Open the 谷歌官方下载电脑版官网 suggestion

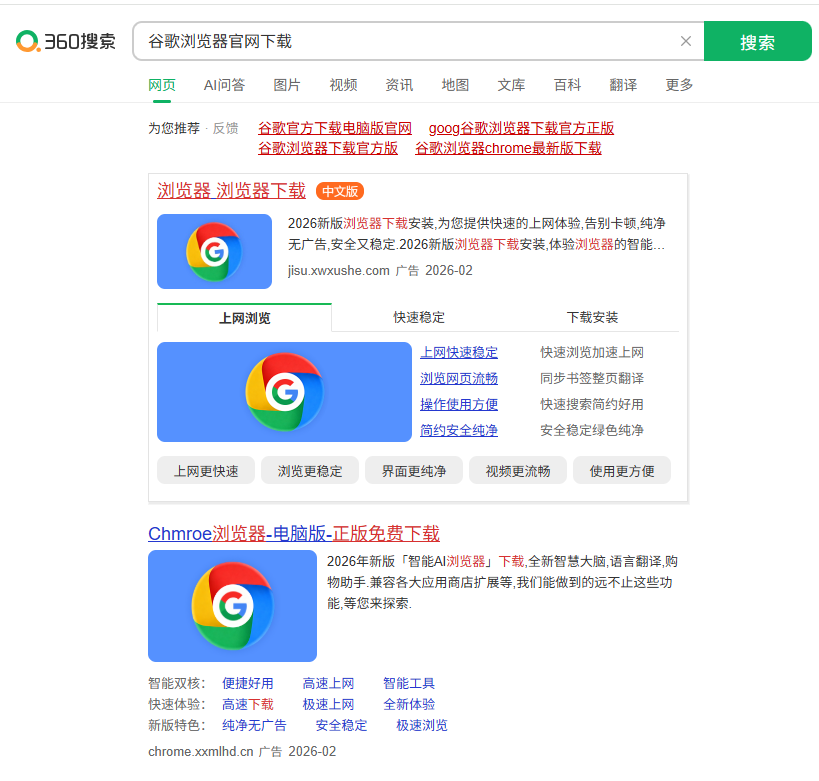pyautogui.click(x=335, y=128)
